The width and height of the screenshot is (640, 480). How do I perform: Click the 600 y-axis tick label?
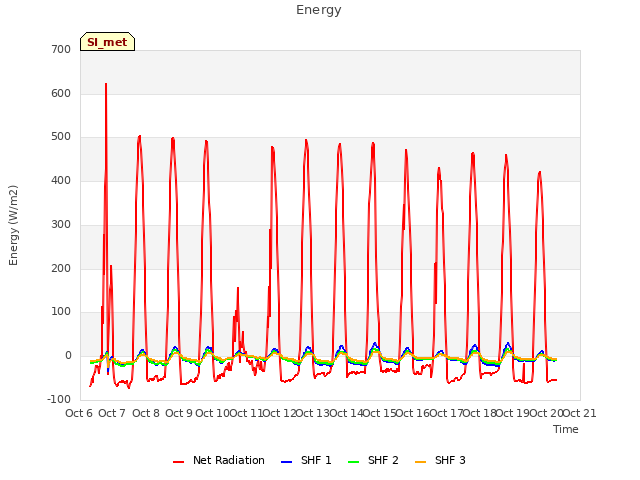(x=61, y=93)
